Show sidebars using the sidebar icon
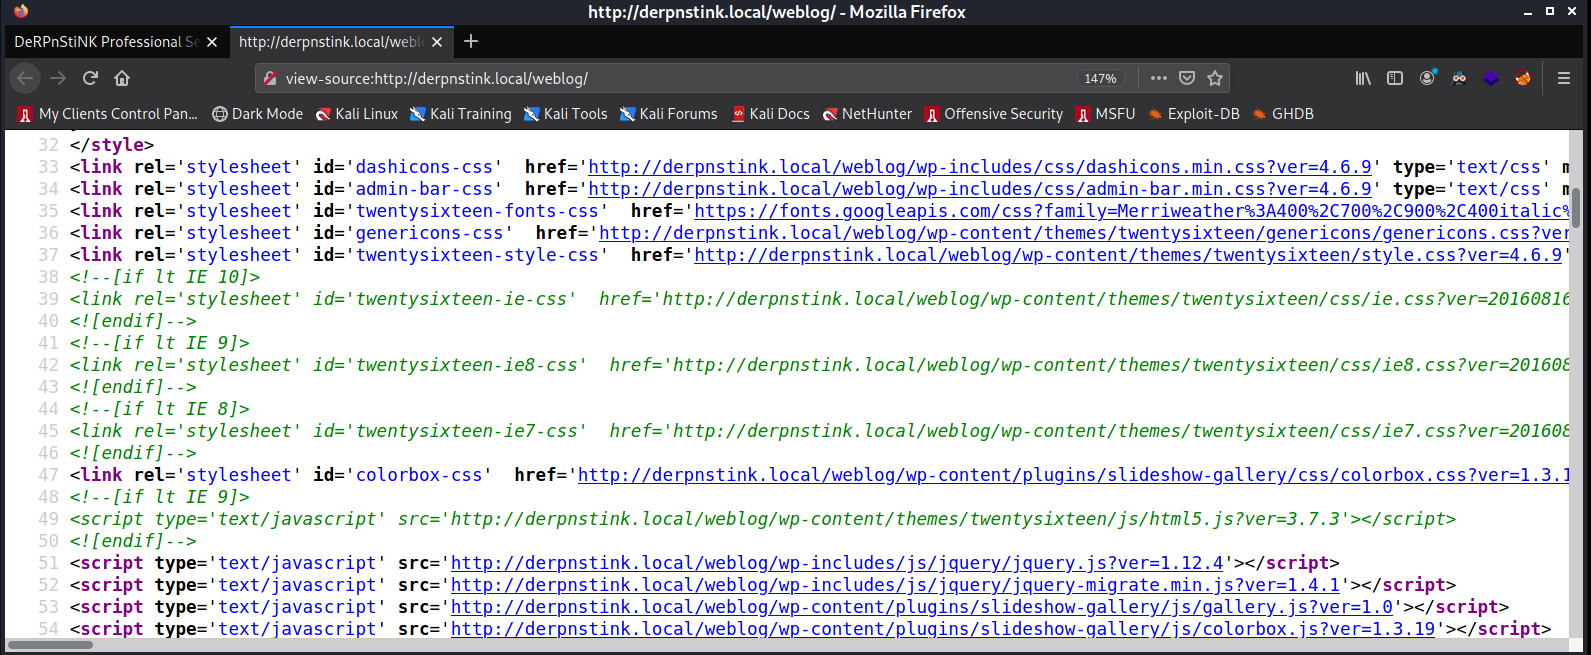The width and height of the screenshot is (1591, 655). click(1395, 78)
